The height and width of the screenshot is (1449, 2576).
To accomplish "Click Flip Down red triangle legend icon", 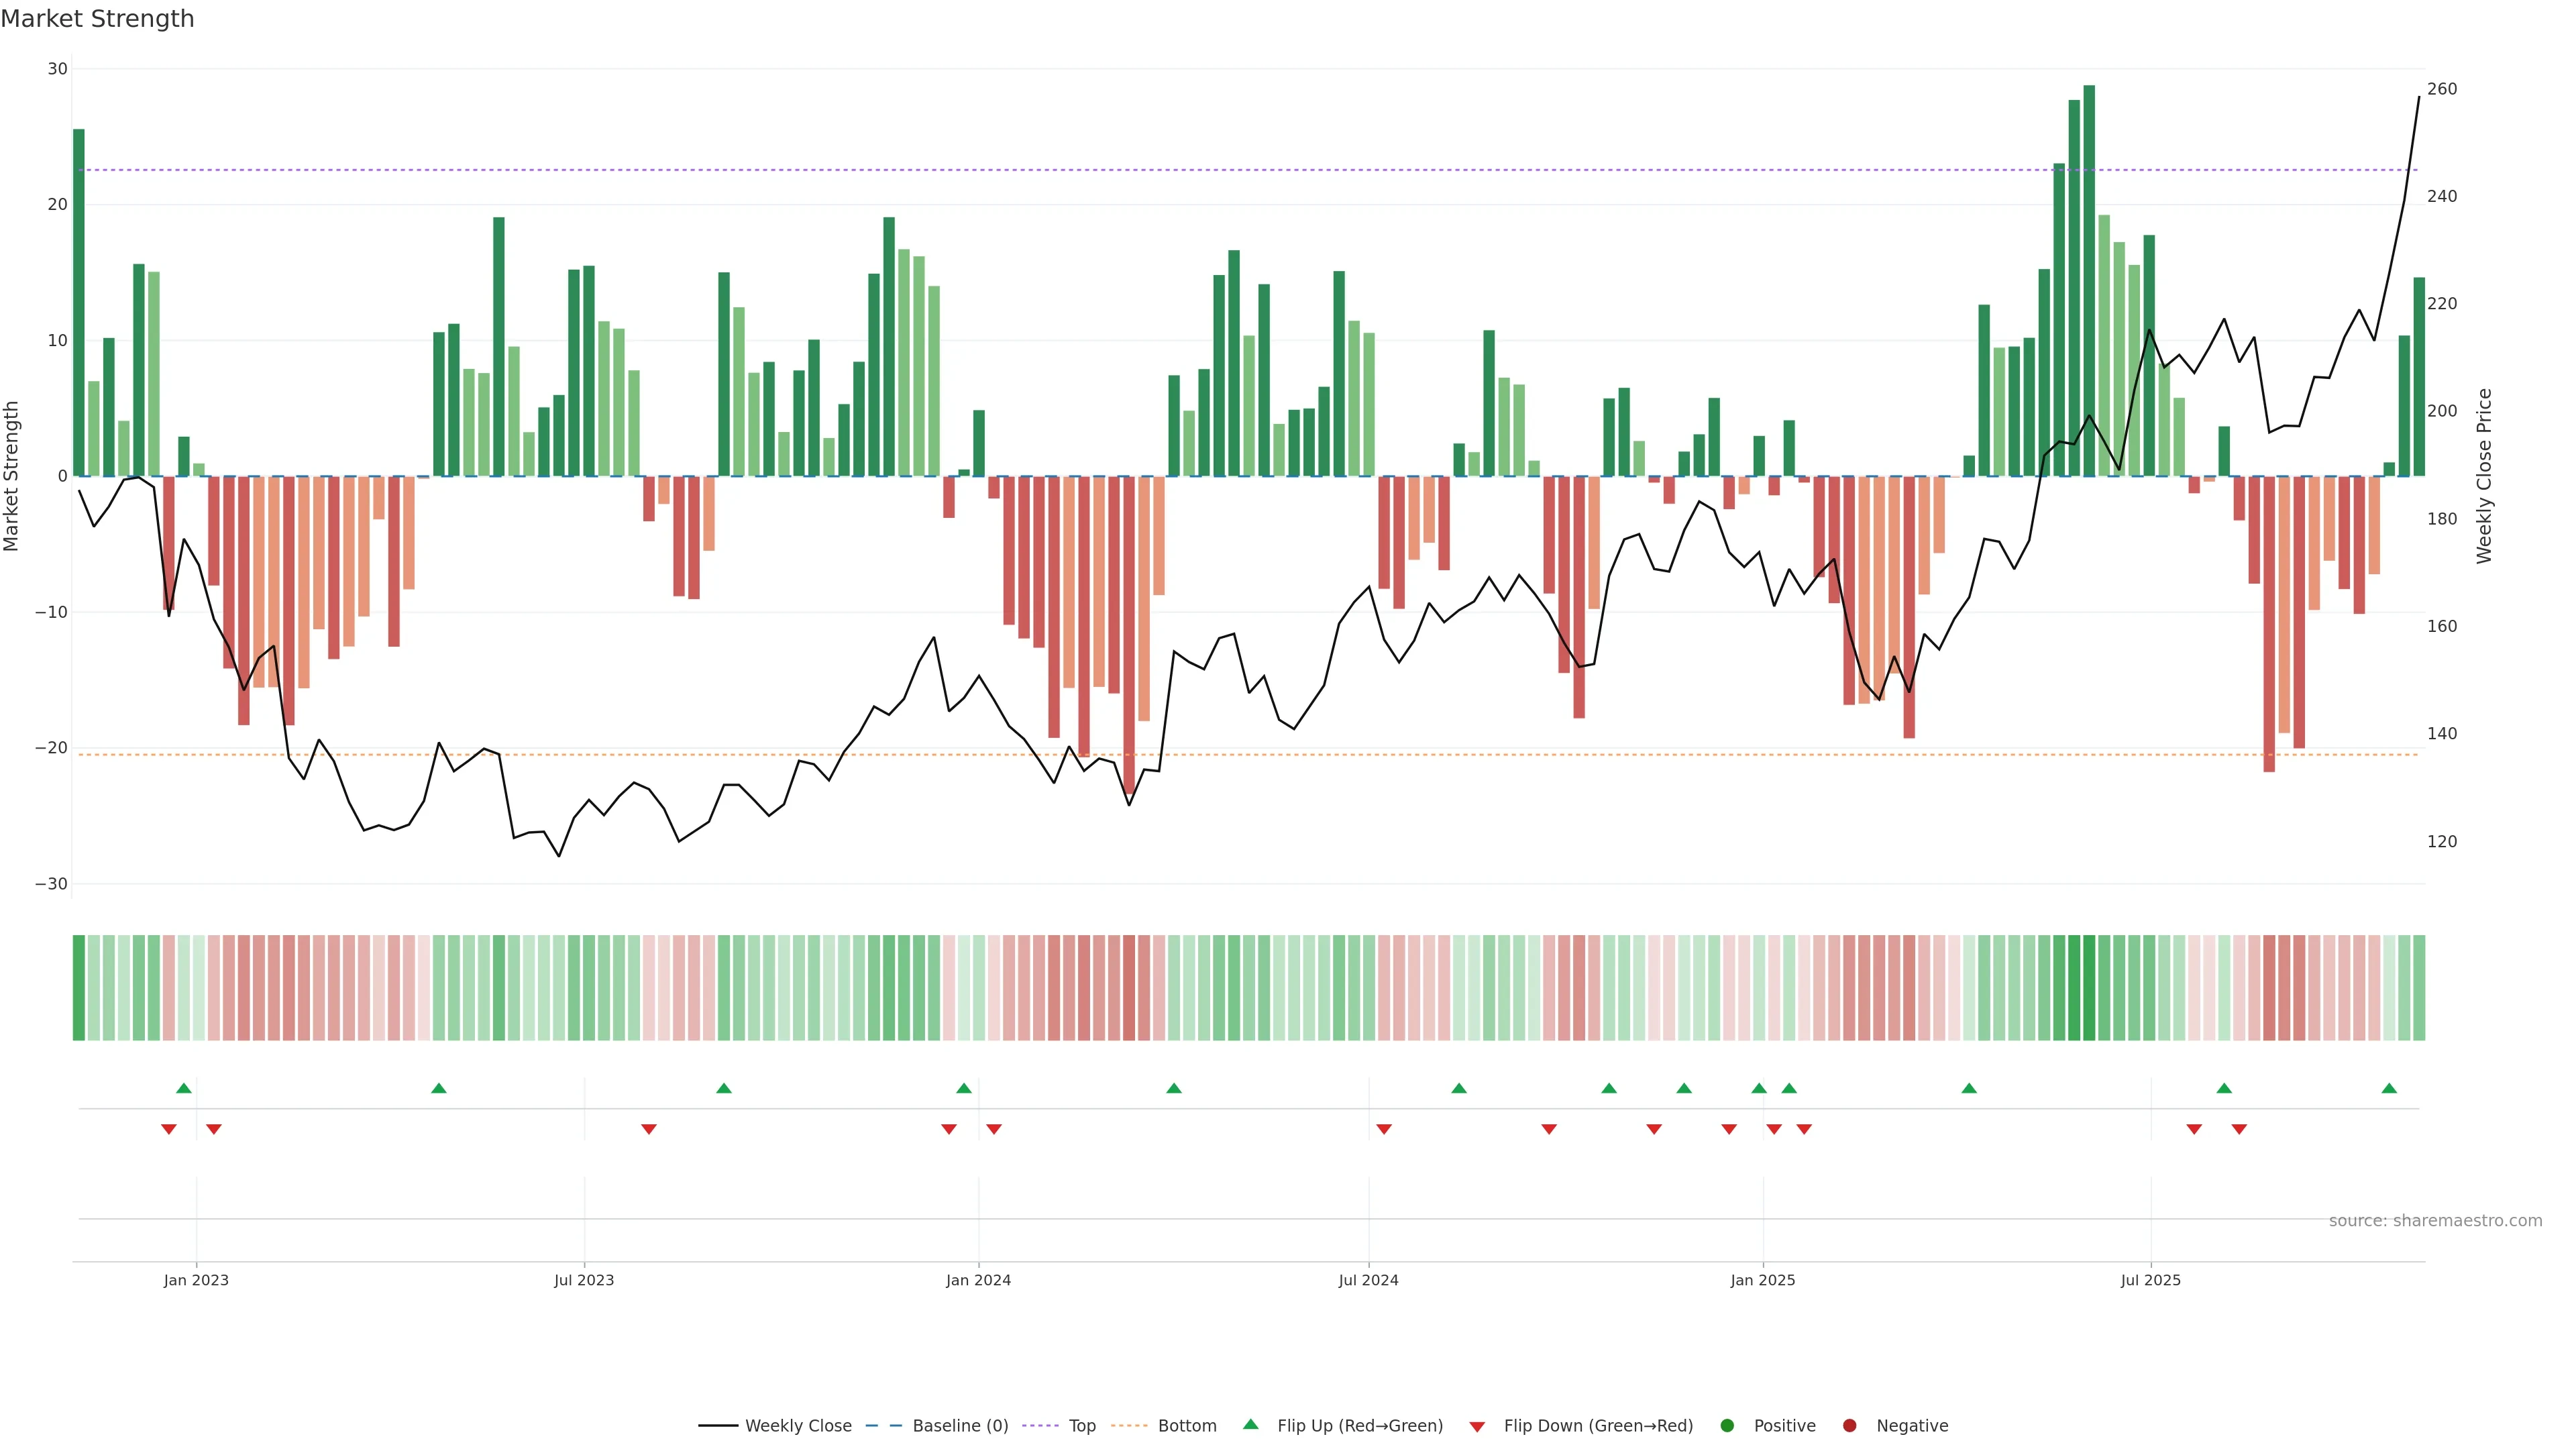I will pyautogui.click(x=1477, y=1426).
